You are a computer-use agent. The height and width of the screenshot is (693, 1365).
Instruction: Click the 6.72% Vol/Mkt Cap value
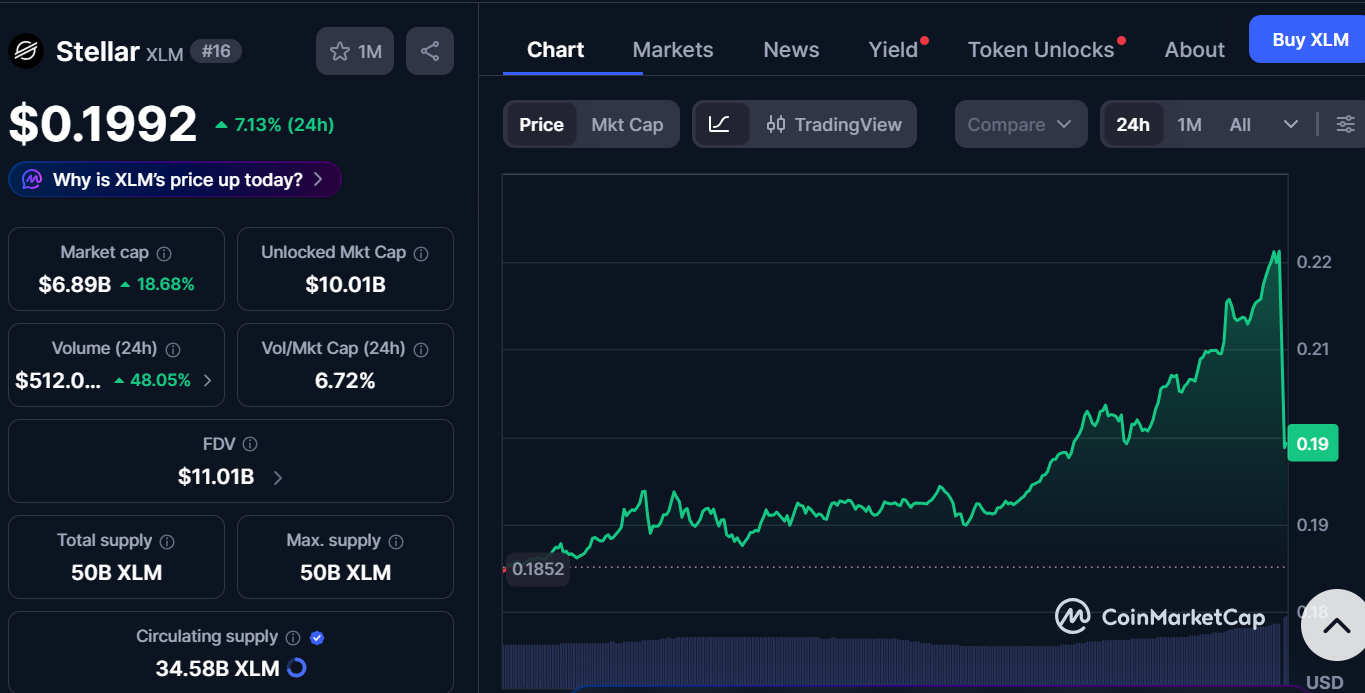point(345,381)
